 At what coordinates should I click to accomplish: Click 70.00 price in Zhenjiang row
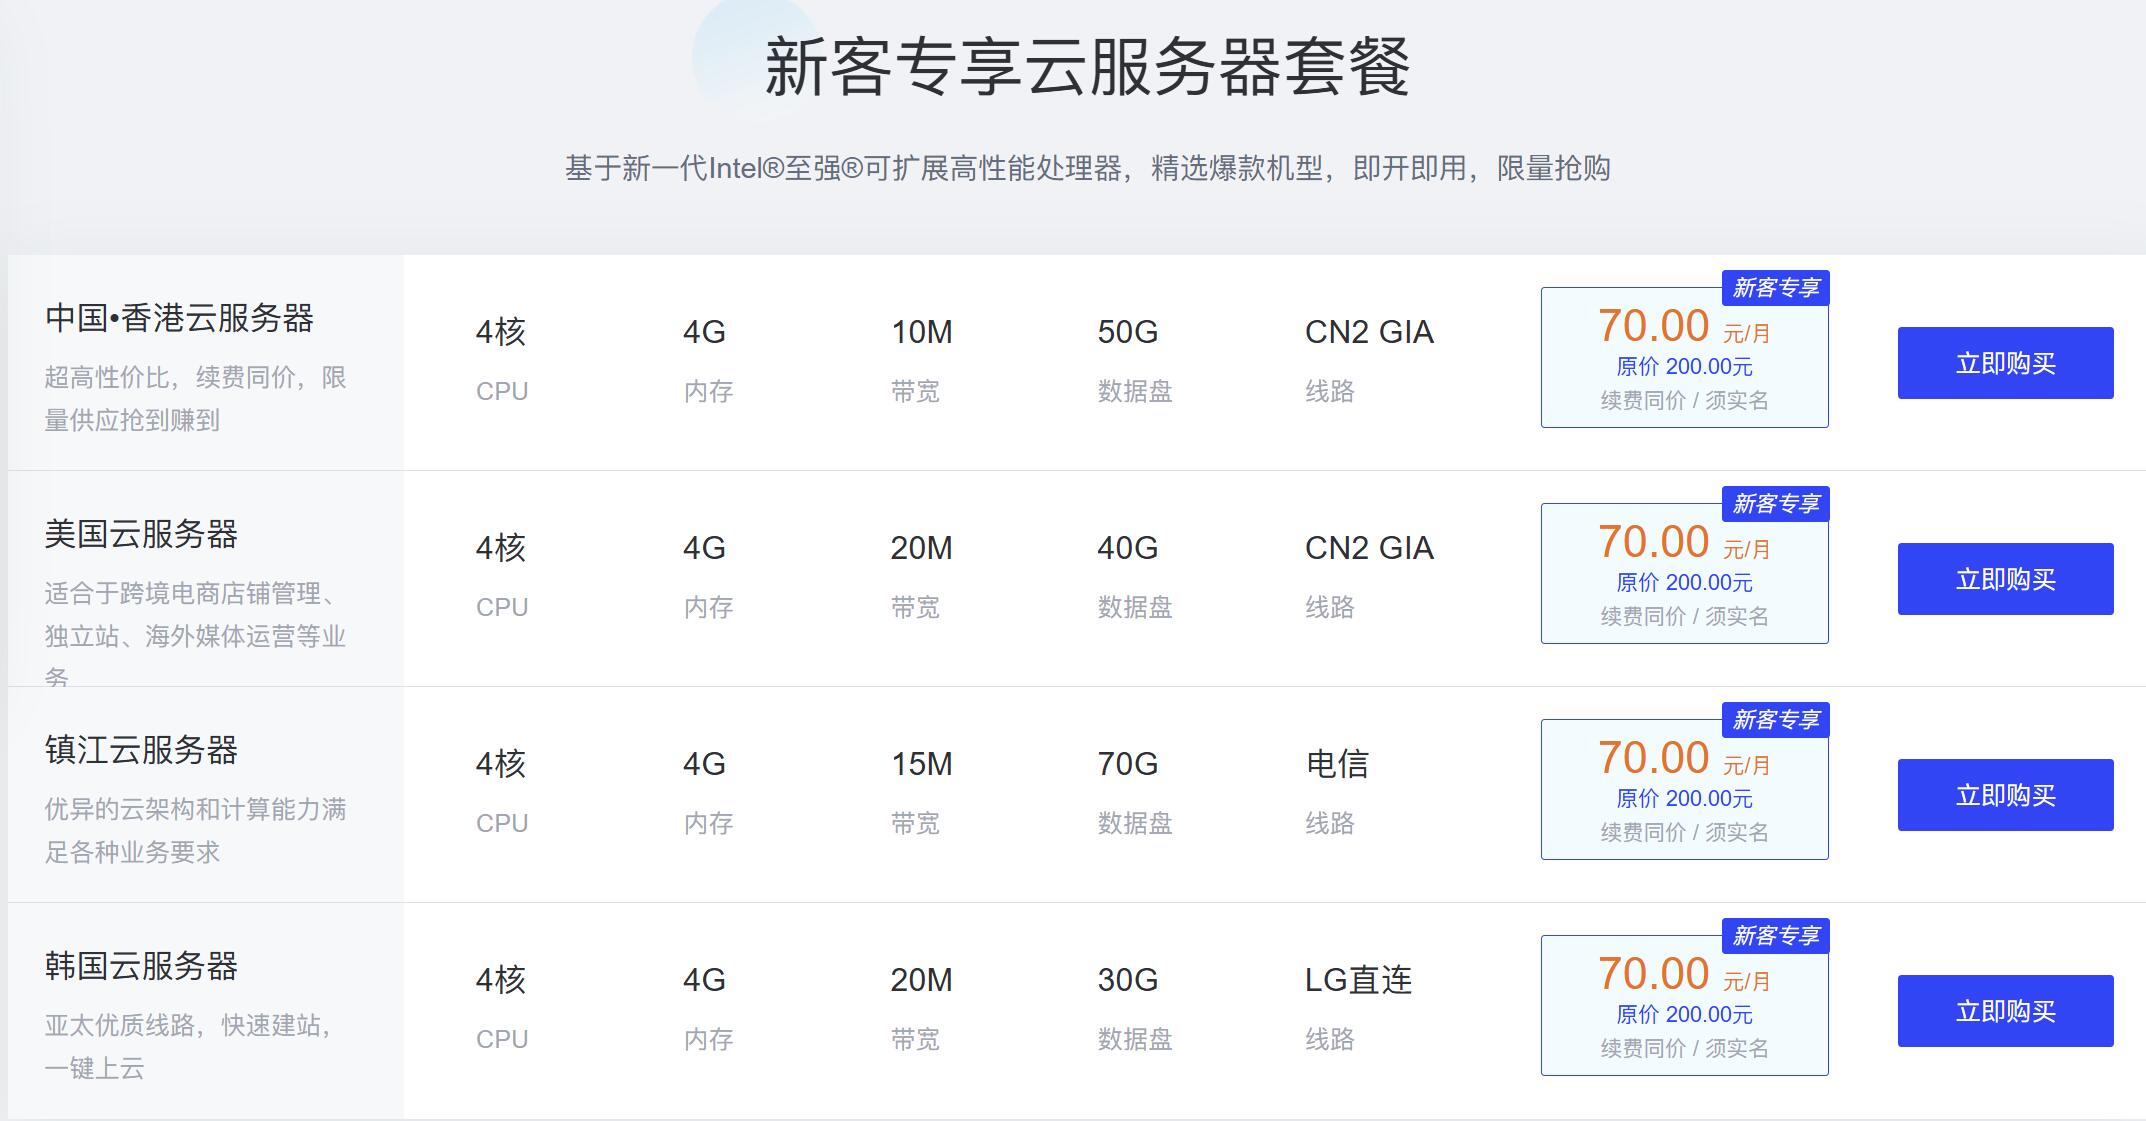point(1653,758)
